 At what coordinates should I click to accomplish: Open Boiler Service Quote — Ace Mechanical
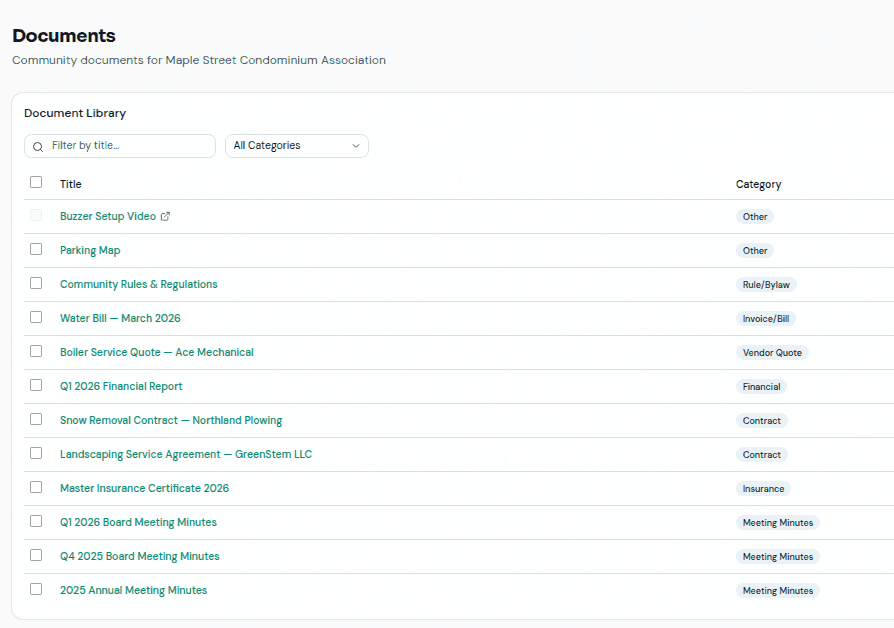click(157, 352)
